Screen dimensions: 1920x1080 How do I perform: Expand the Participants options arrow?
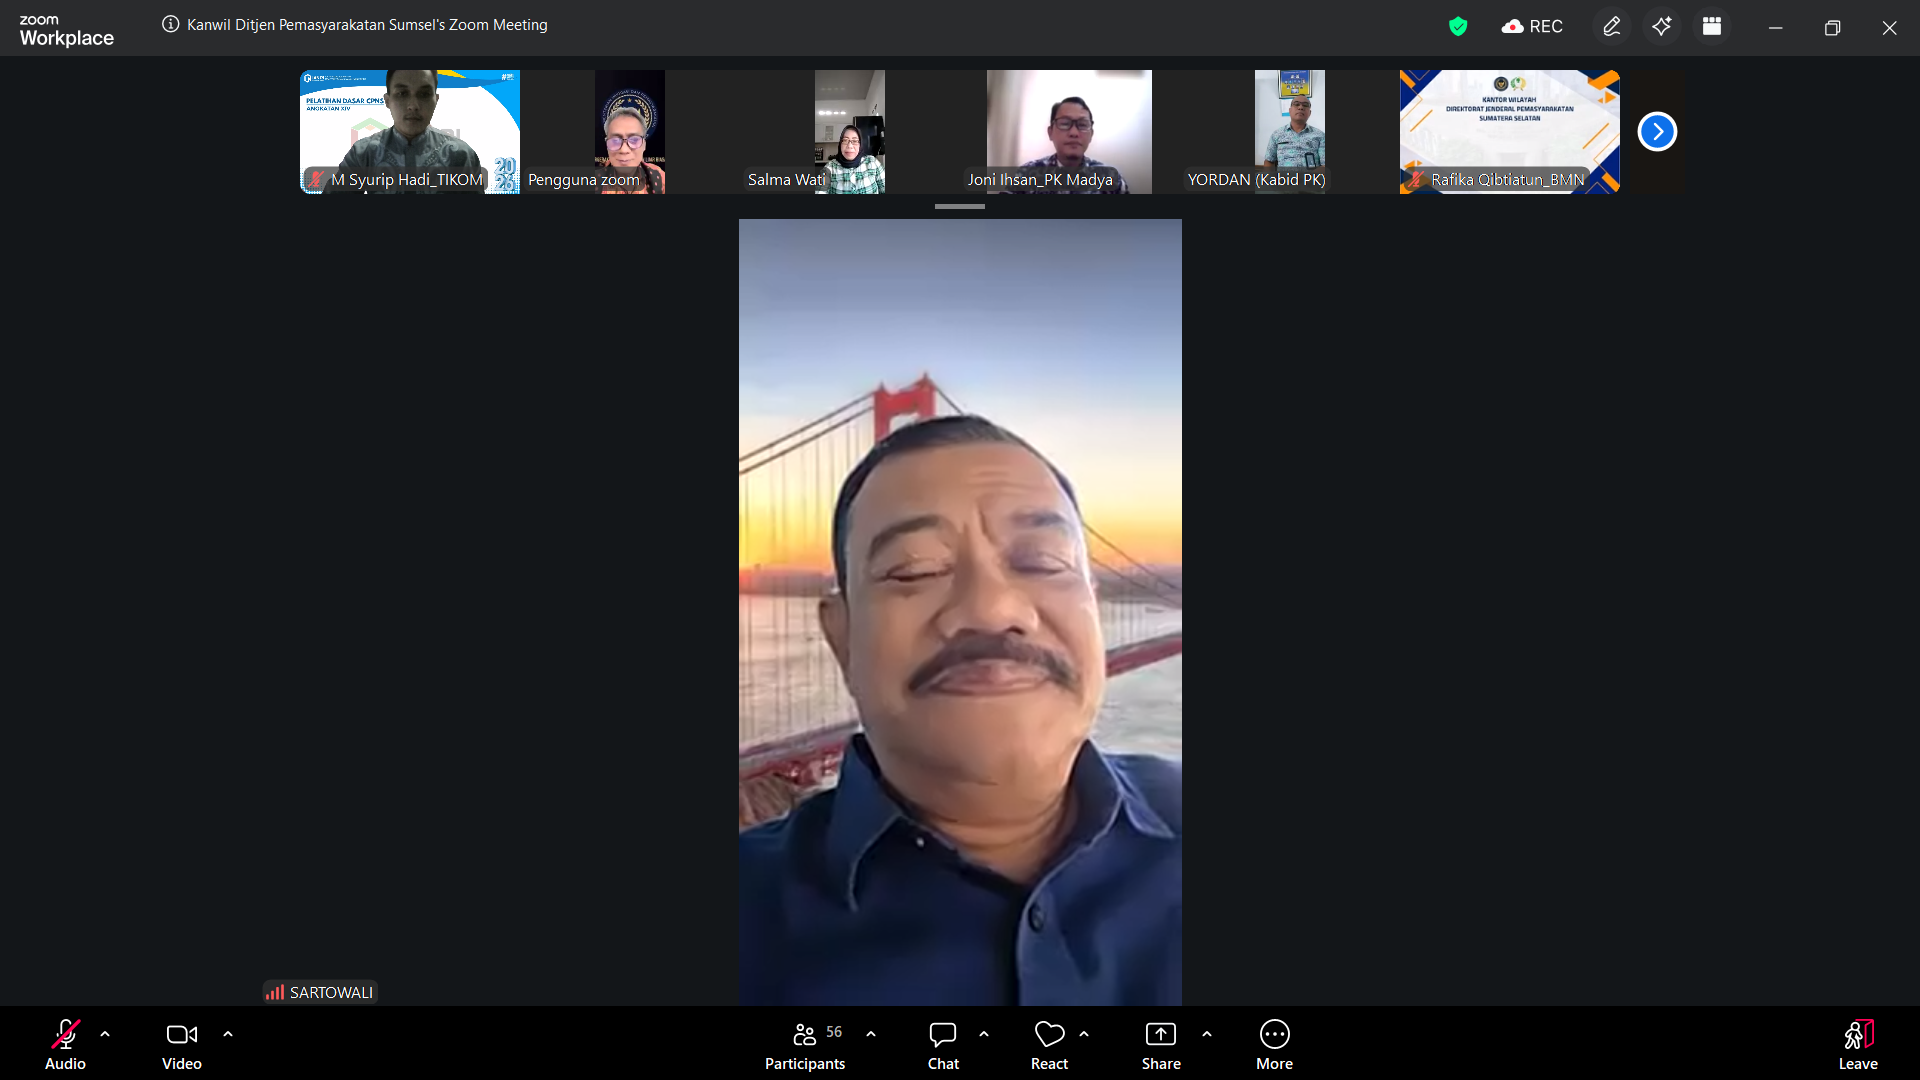871,1034
